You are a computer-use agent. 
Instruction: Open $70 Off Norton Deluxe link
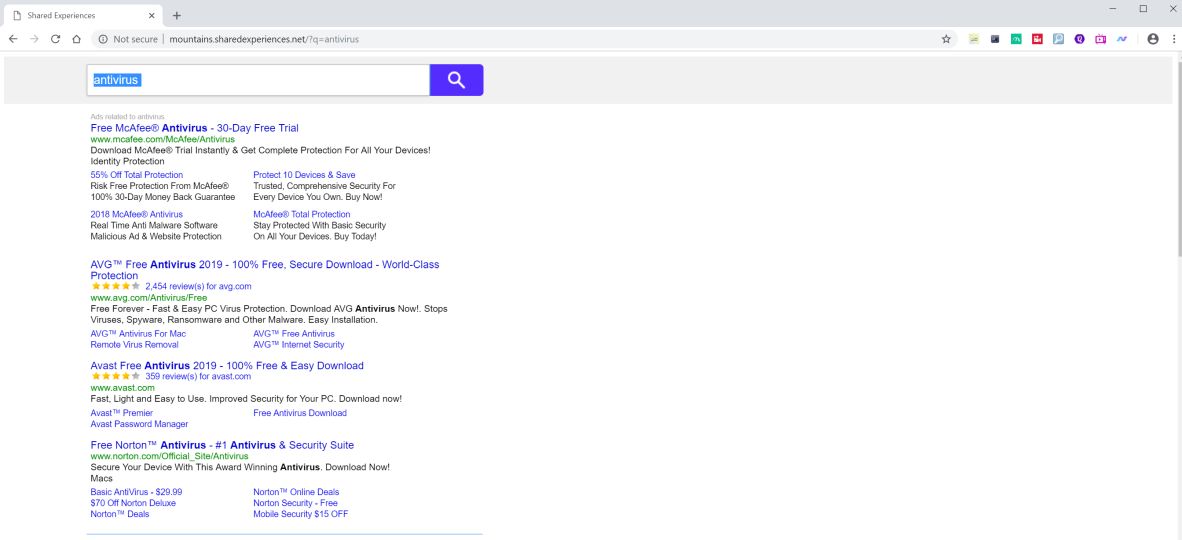click(133, 503)
